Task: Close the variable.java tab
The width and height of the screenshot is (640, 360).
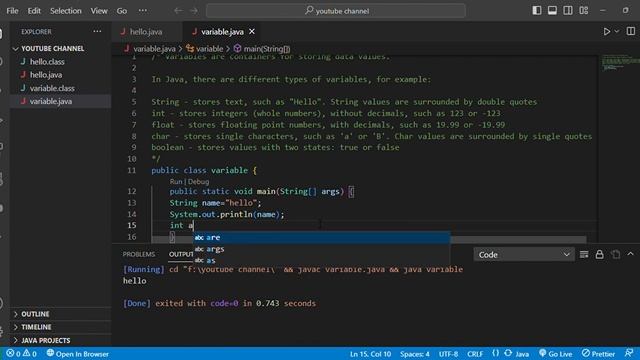Action: point(252,31)
